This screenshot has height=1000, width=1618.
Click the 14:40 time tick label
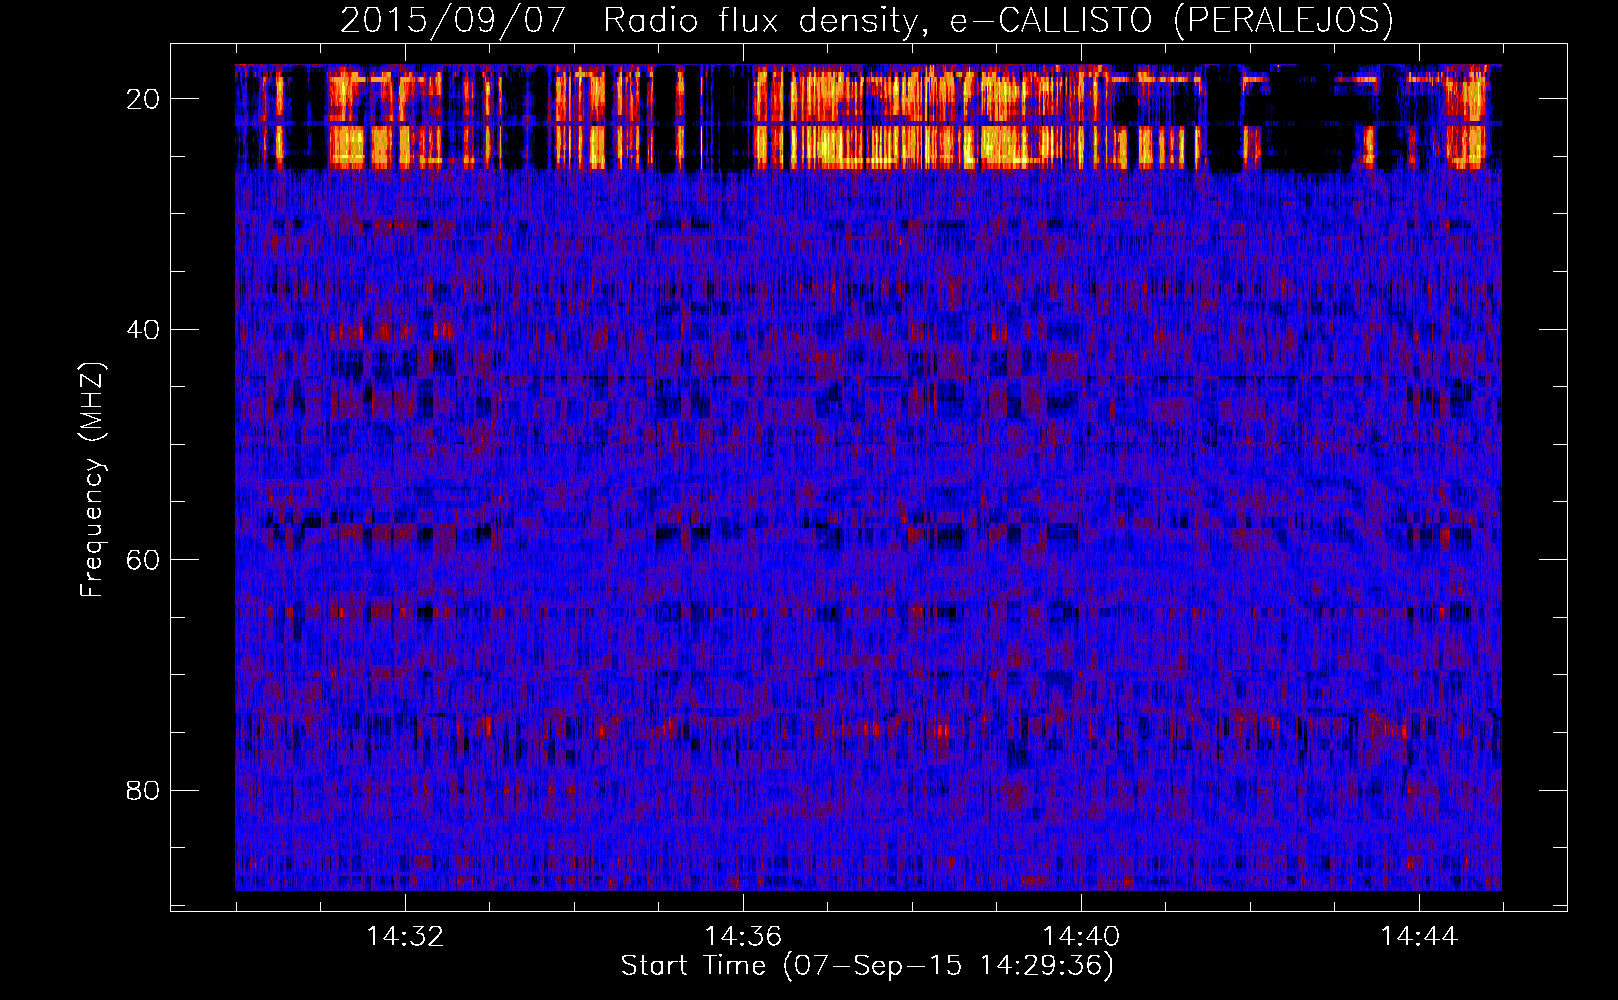pyautogui.click(x=1081, y=937)
